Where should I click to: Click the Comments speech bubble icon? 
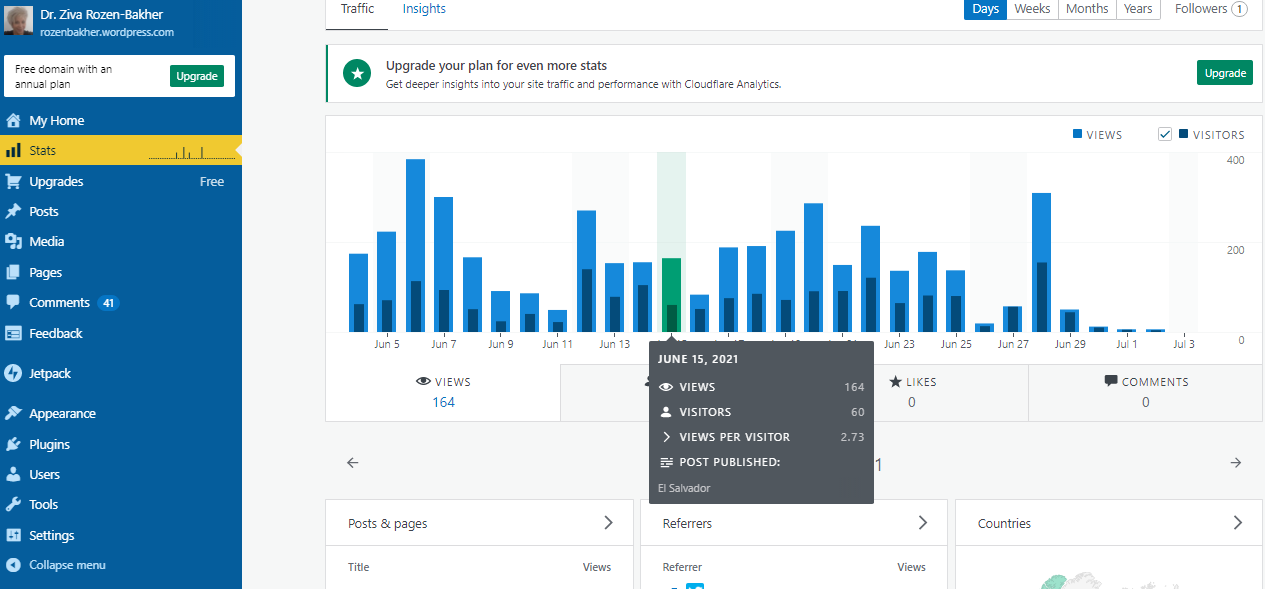[13, 302]
